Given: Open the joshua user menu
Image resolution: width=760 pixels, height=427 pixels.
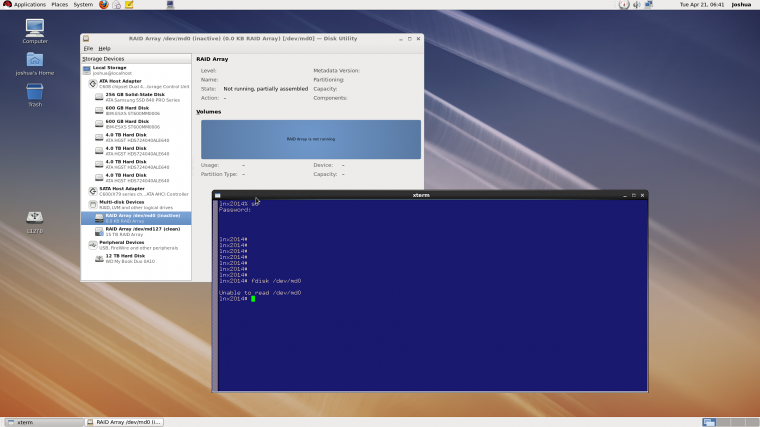Looking at the screenshot, I should point(741,4).
